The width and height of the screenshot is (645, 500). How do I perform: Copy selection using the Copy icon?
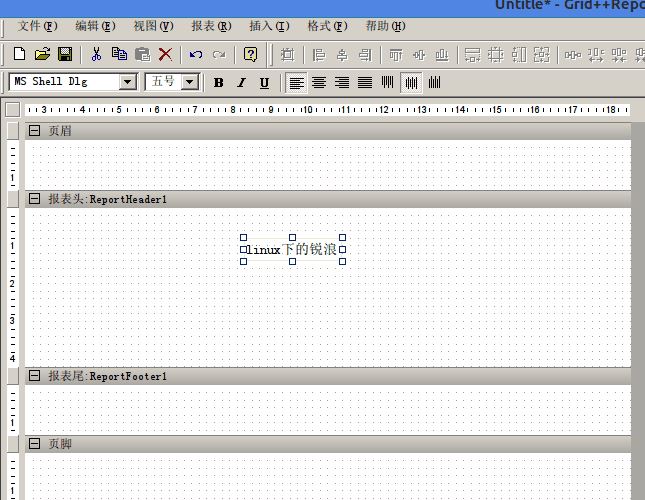pyautogui.click(x=119, y=54)
